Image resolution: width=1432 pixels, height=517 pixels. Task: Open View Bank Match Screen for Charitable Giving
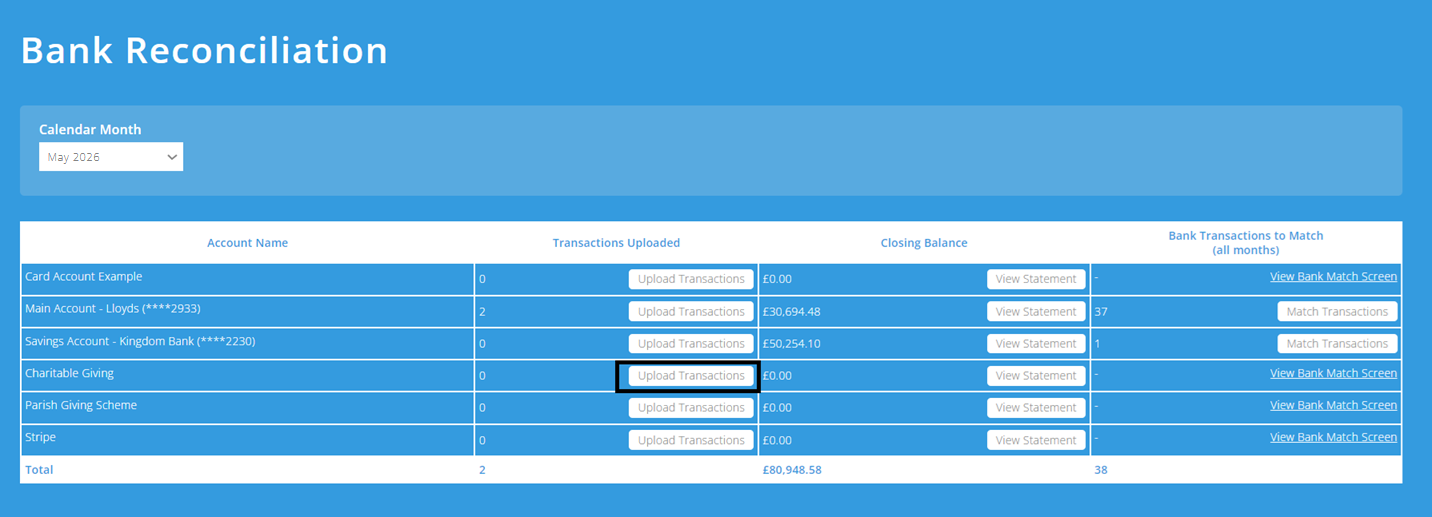(1333, 373)
